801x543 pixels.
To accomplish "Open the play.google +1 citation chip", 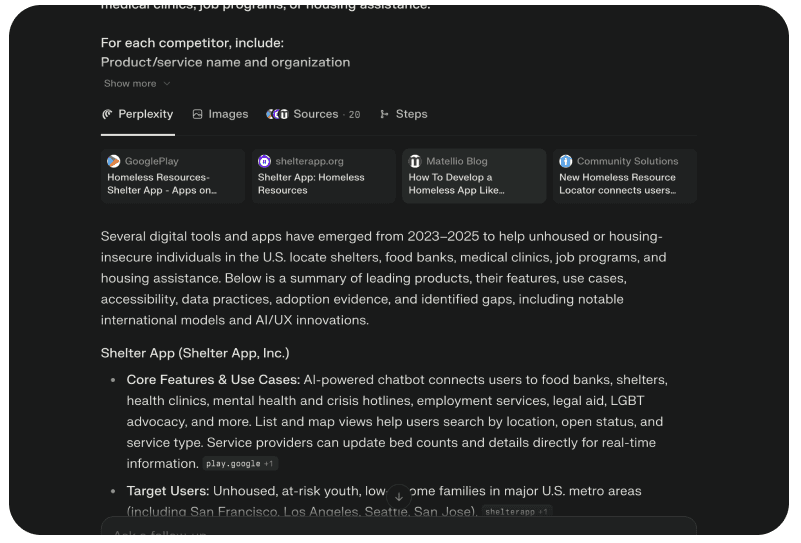I will click(x=240, y=464).
